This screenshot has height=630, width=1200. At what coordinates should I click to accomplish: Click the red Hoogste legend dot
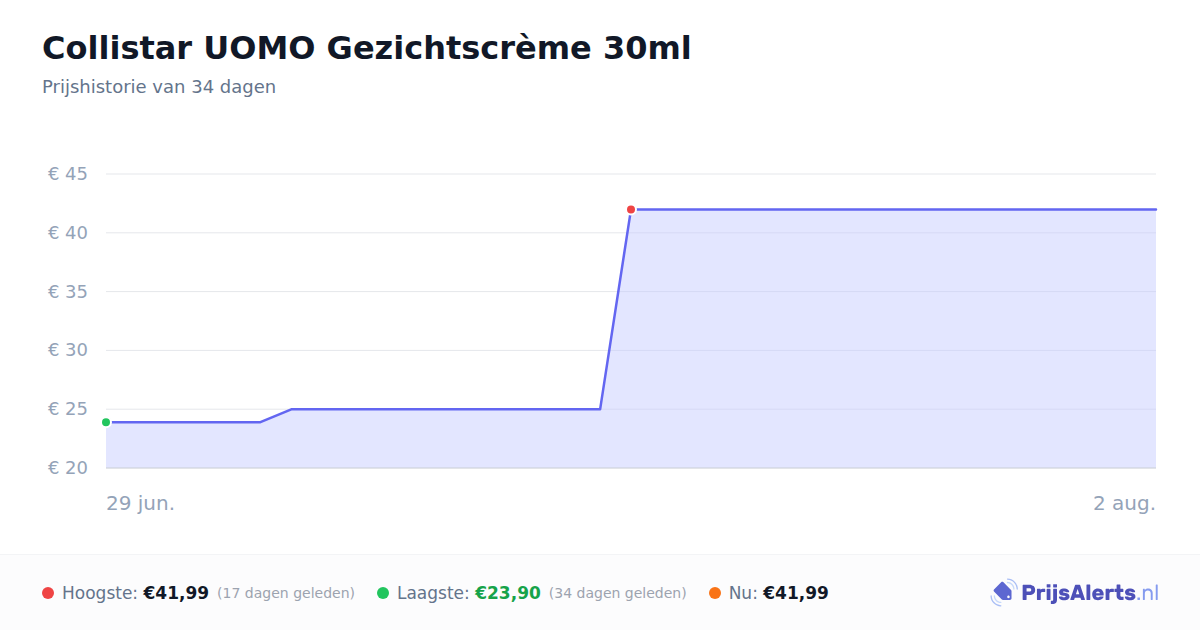(x=48, y=593)
